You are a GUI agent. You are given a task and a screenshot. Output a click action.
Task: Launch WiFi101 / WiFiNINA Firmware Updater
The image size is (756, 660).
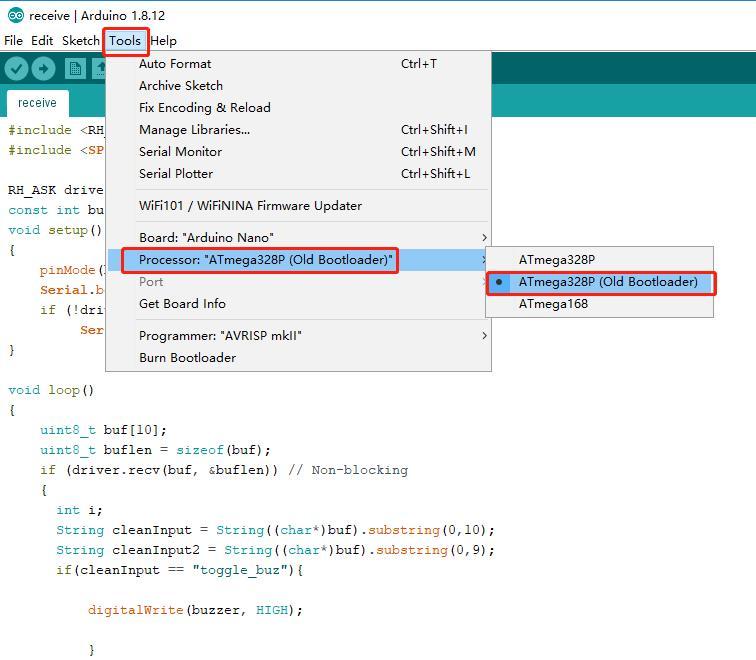[x=298, y=206]
